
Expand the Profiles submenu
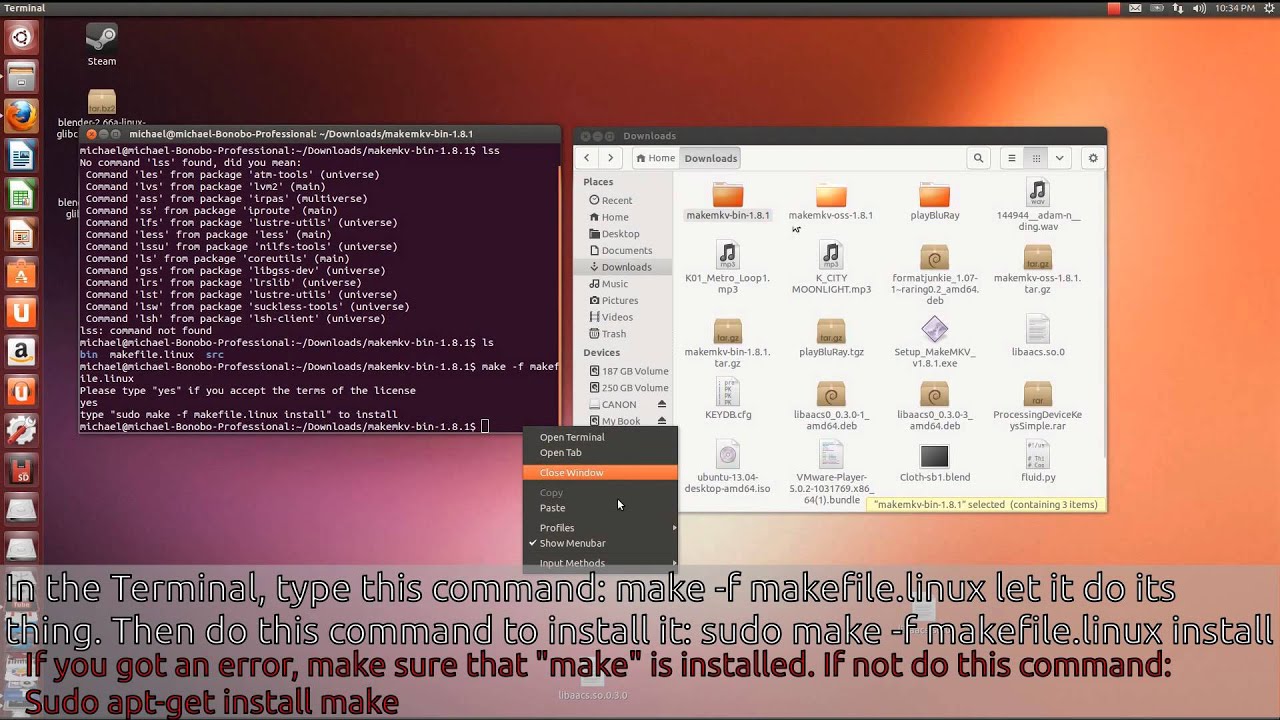tap(600, 528)
